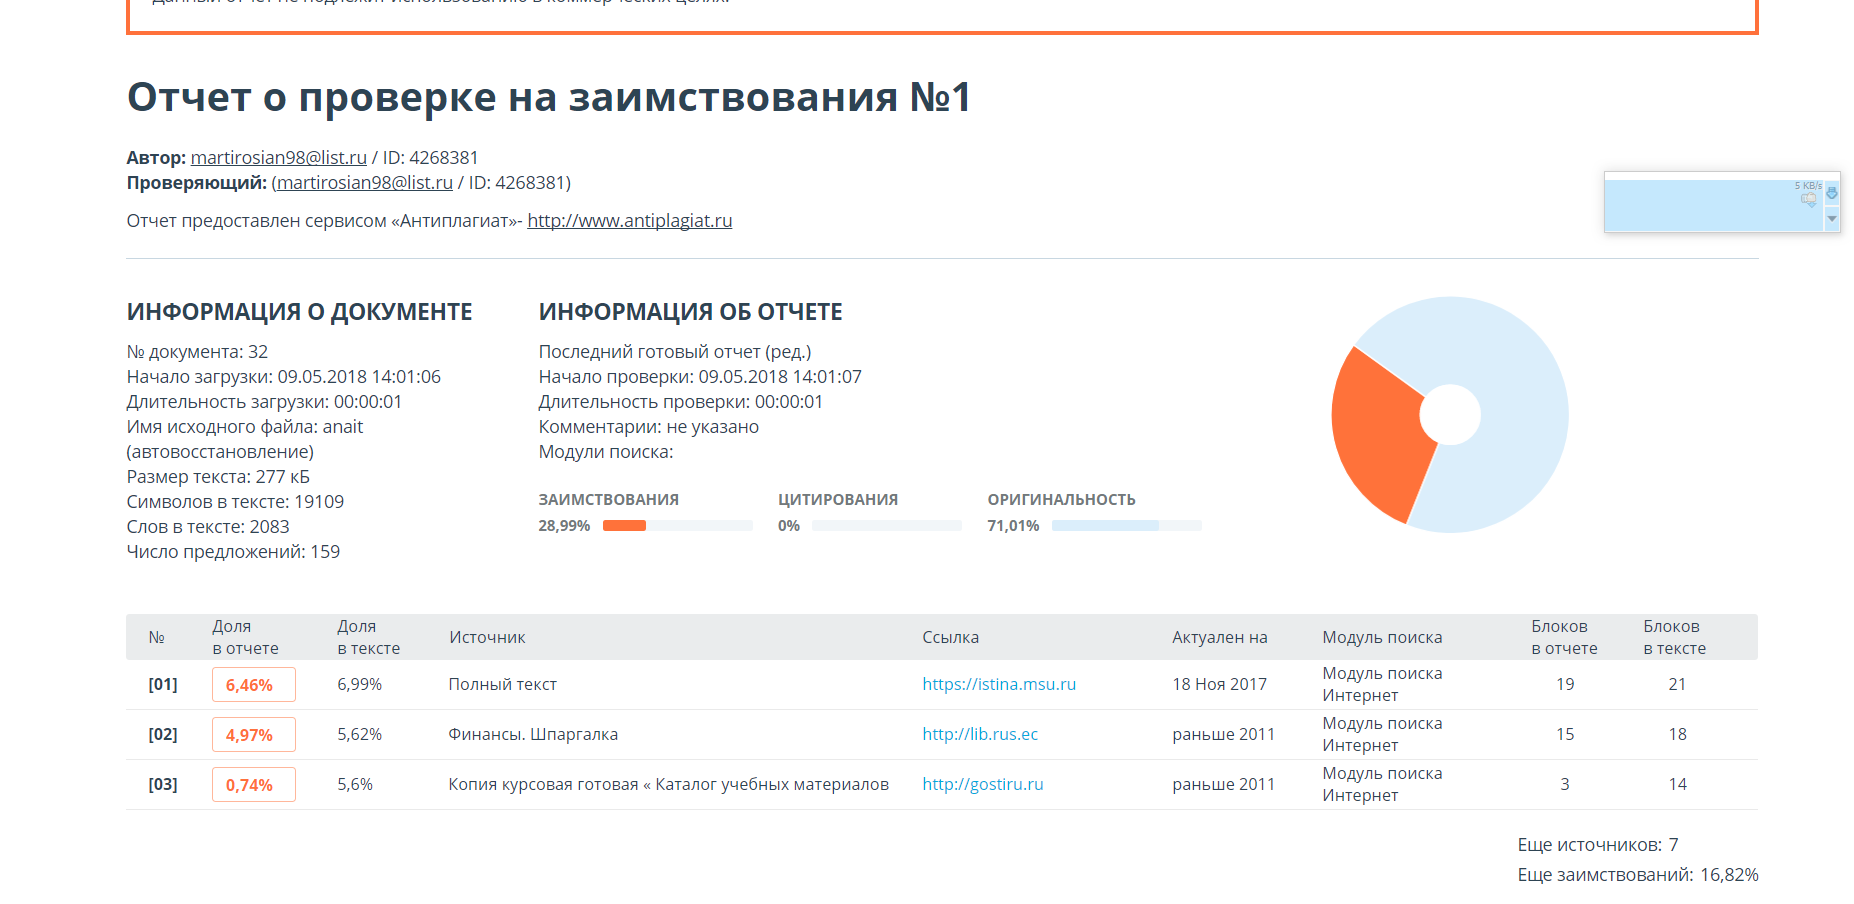Open the http://www.antiplagiat.ru link
1854x904 pixels.
pyautogui.click(x=629, y=221)
